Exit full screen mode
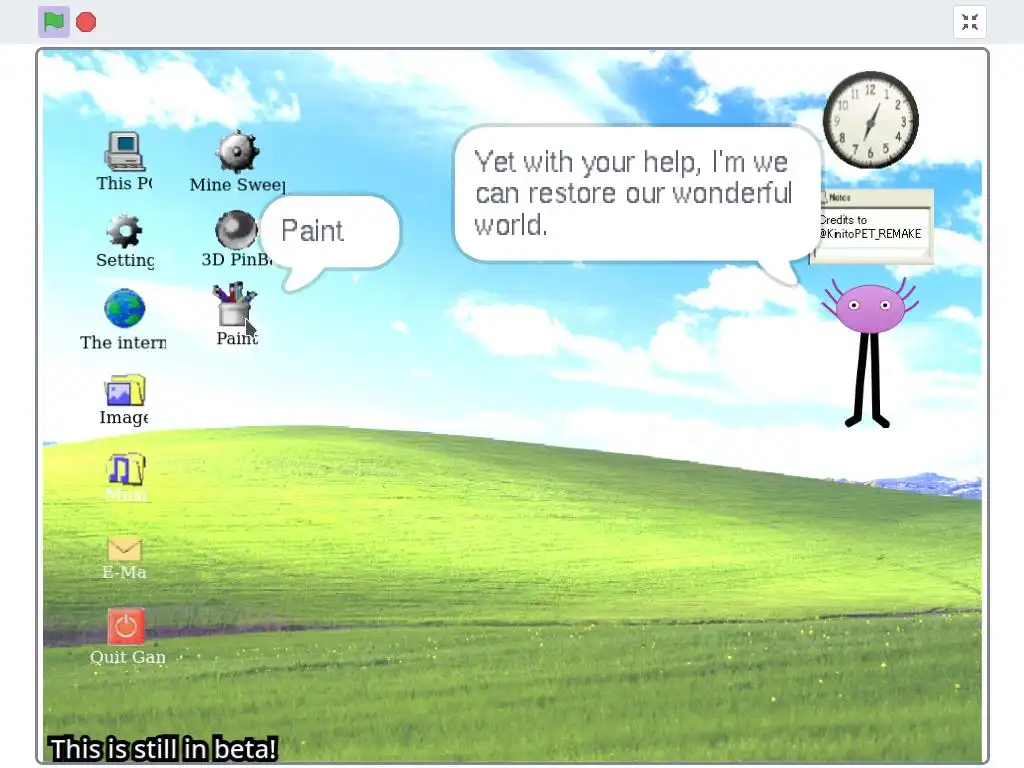 (970, 22)
